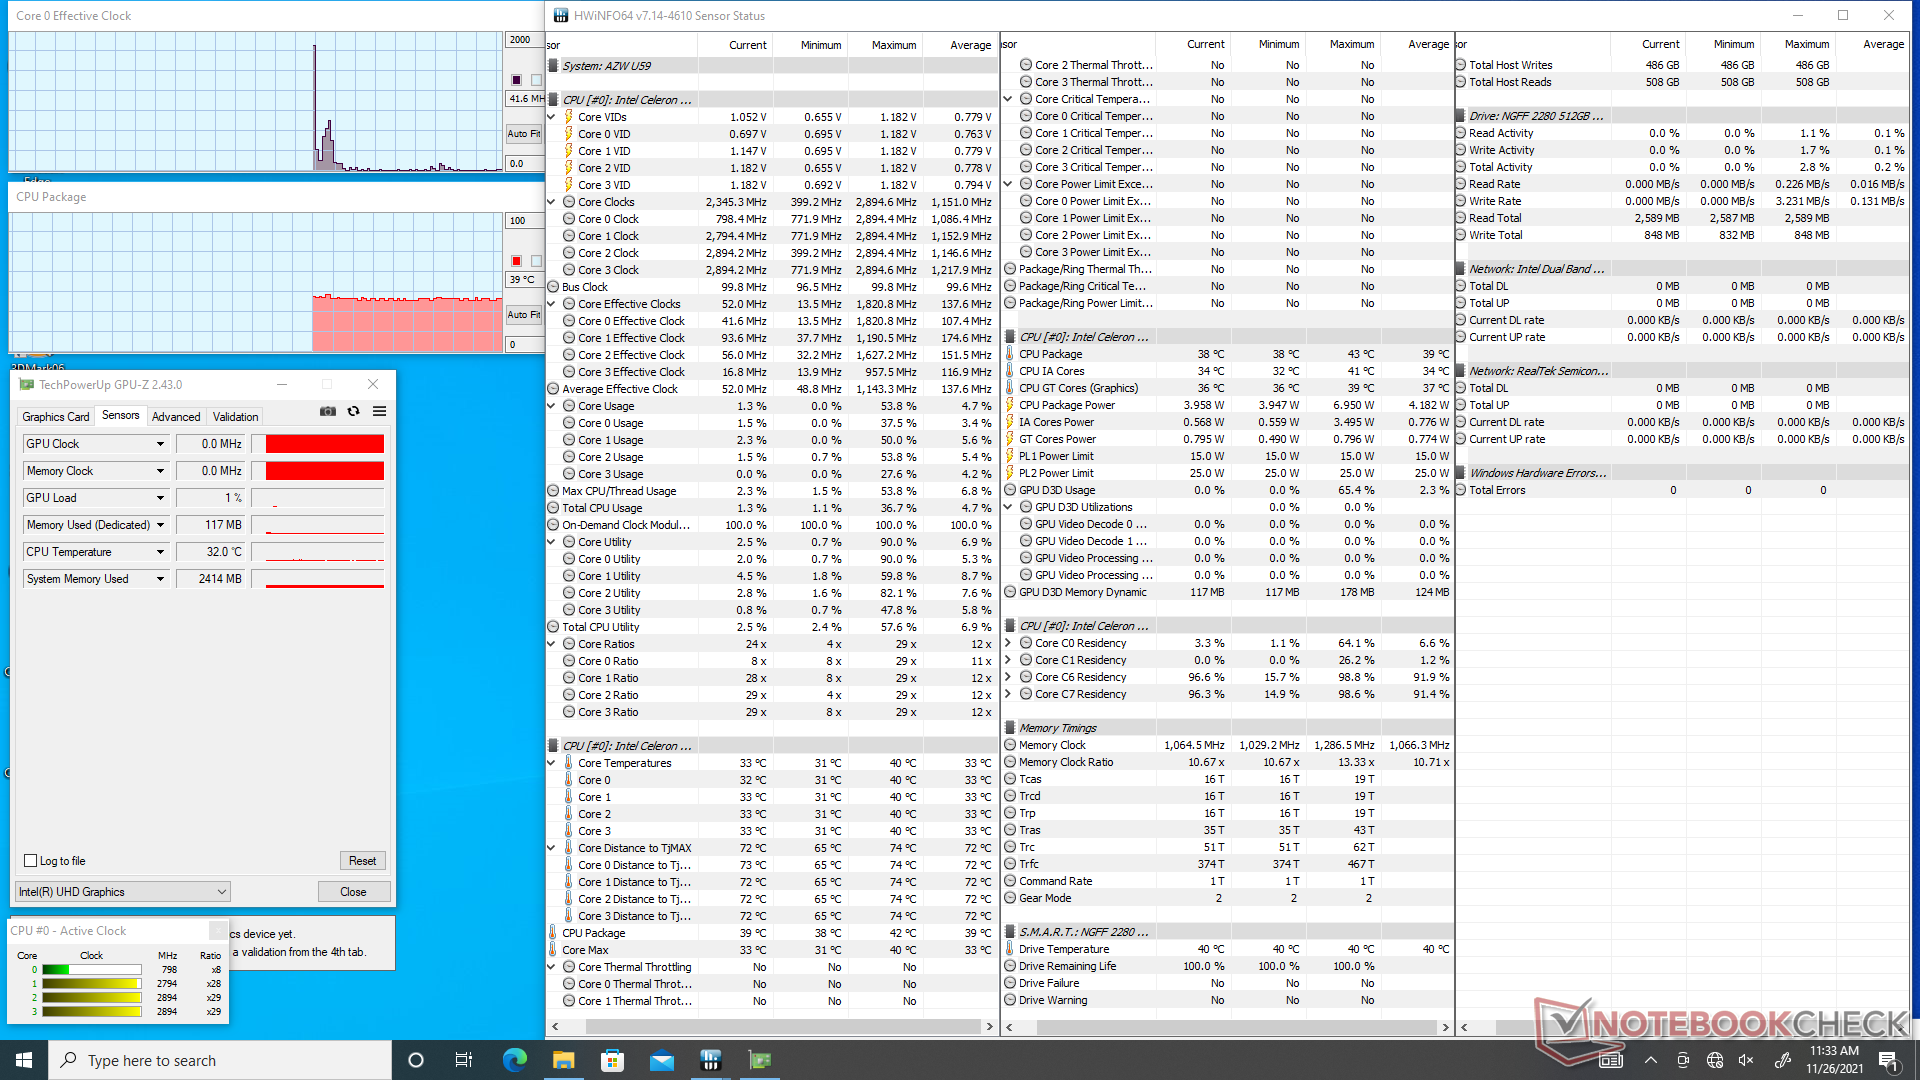Collapse Core Power Limit Exceeded group
The width and height of the screenshot is (1920, 1080).
(x=1008, y=184)
